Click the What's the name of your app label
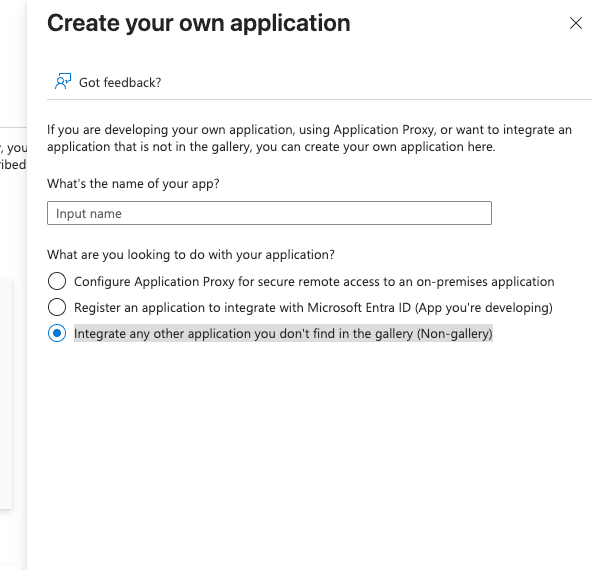This screenshot has height=570, width=611. (x=133, y=184)
